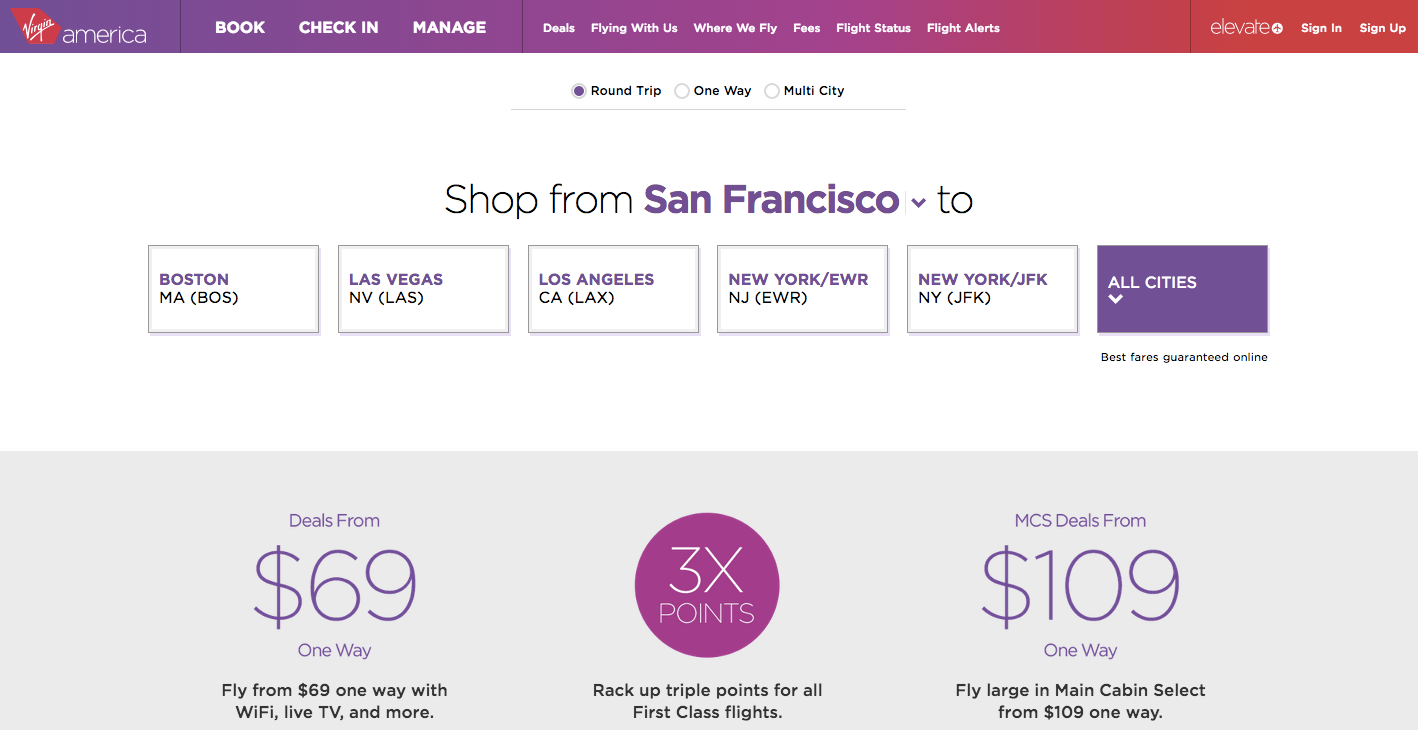Go to the Deals page
This screenshot has width=1418, height=730.
[559, 28]
